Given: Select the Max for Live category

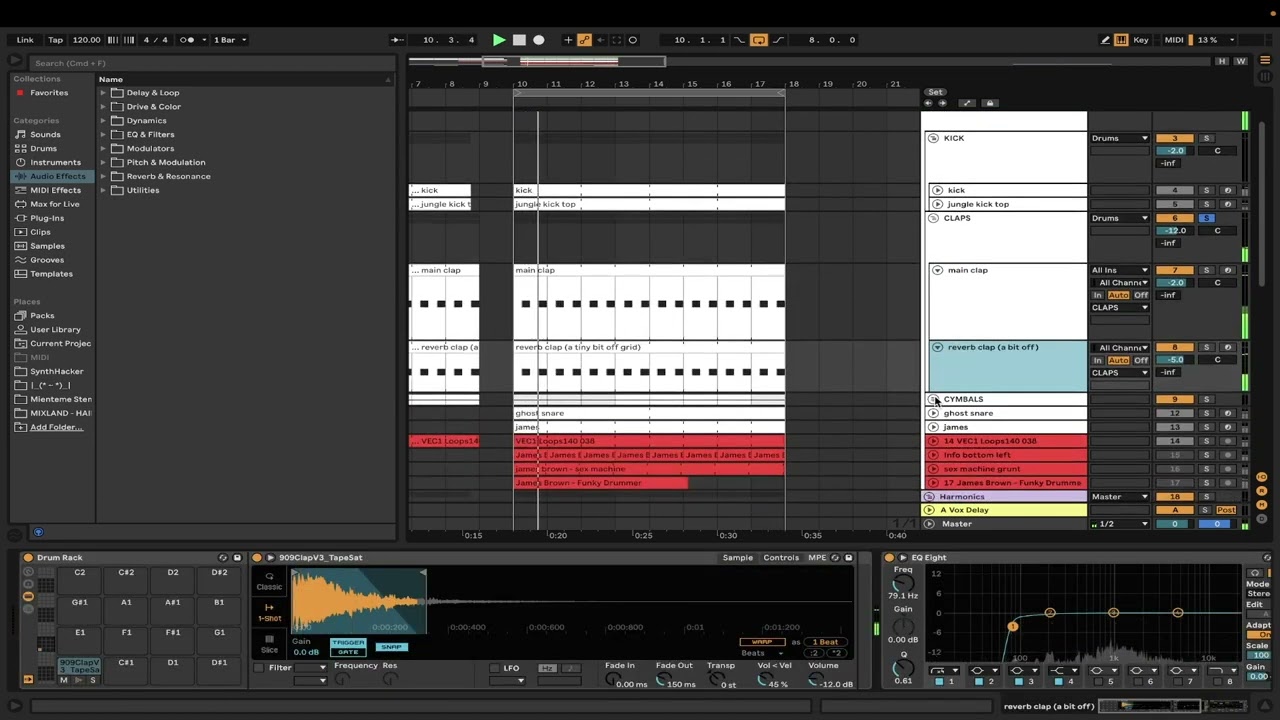Looking at the screenshot, I should coord(54,204).
